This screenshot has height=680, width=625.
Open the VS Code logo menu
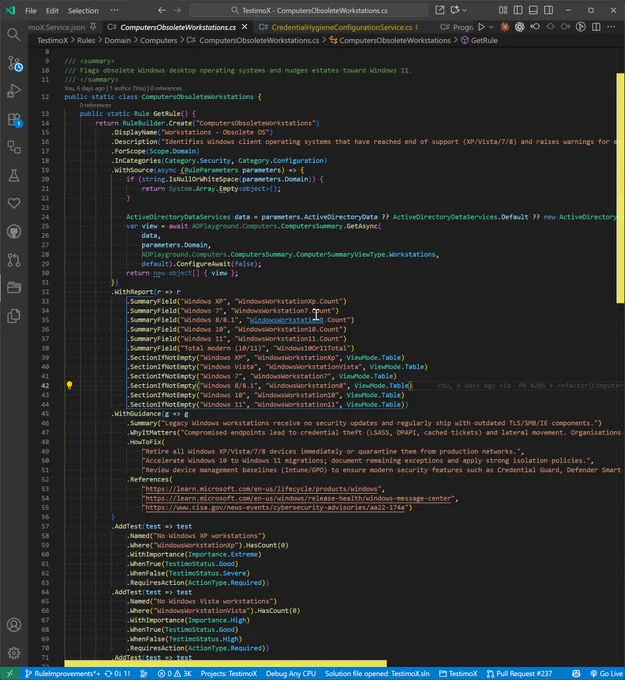click(x=10, y=10)
